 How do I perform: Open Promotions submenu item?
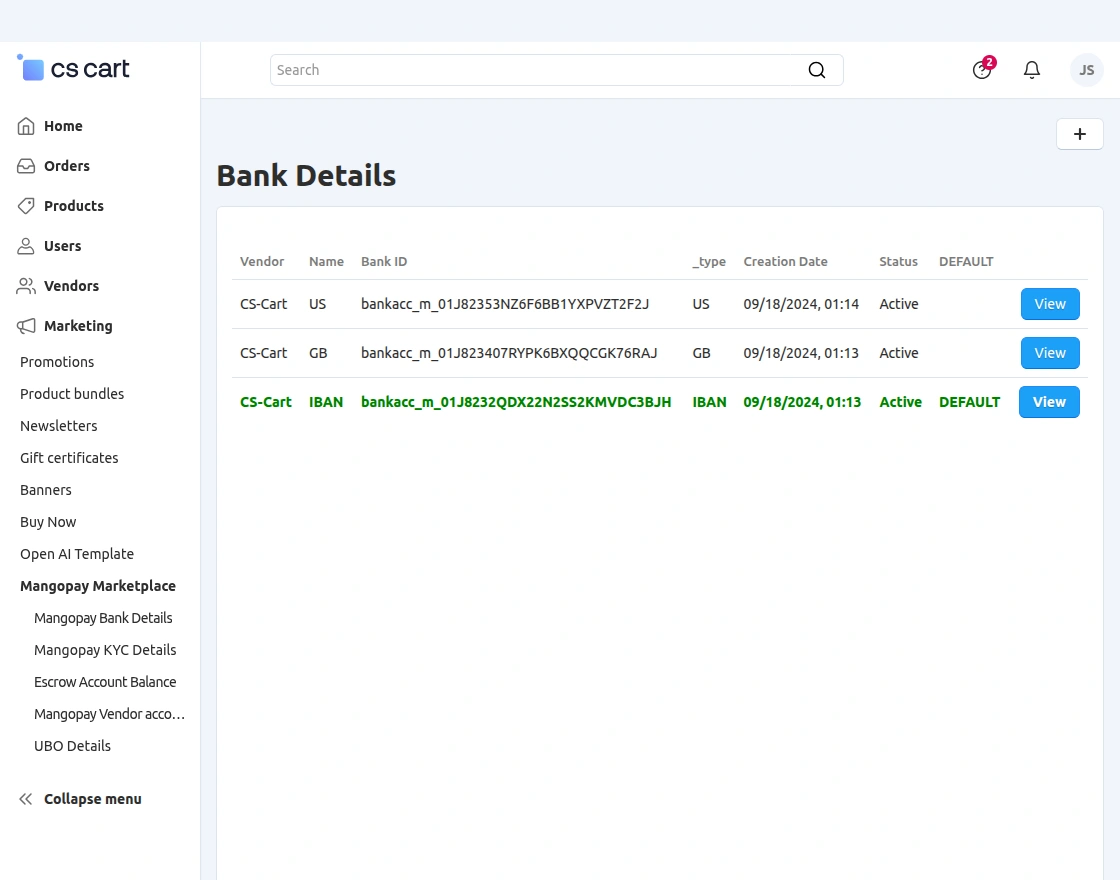tap(56, 361)
